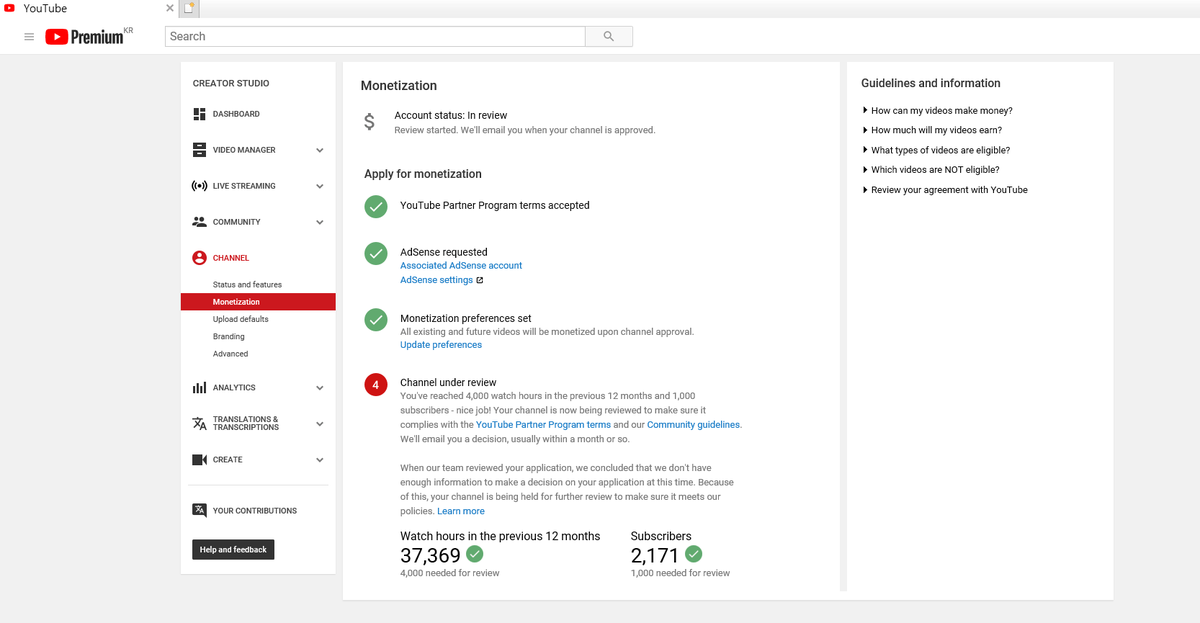Click the Analytics bar chart icon
Image resolution: width=1200 pixels, height=623 pixels.
click(199, 388)
